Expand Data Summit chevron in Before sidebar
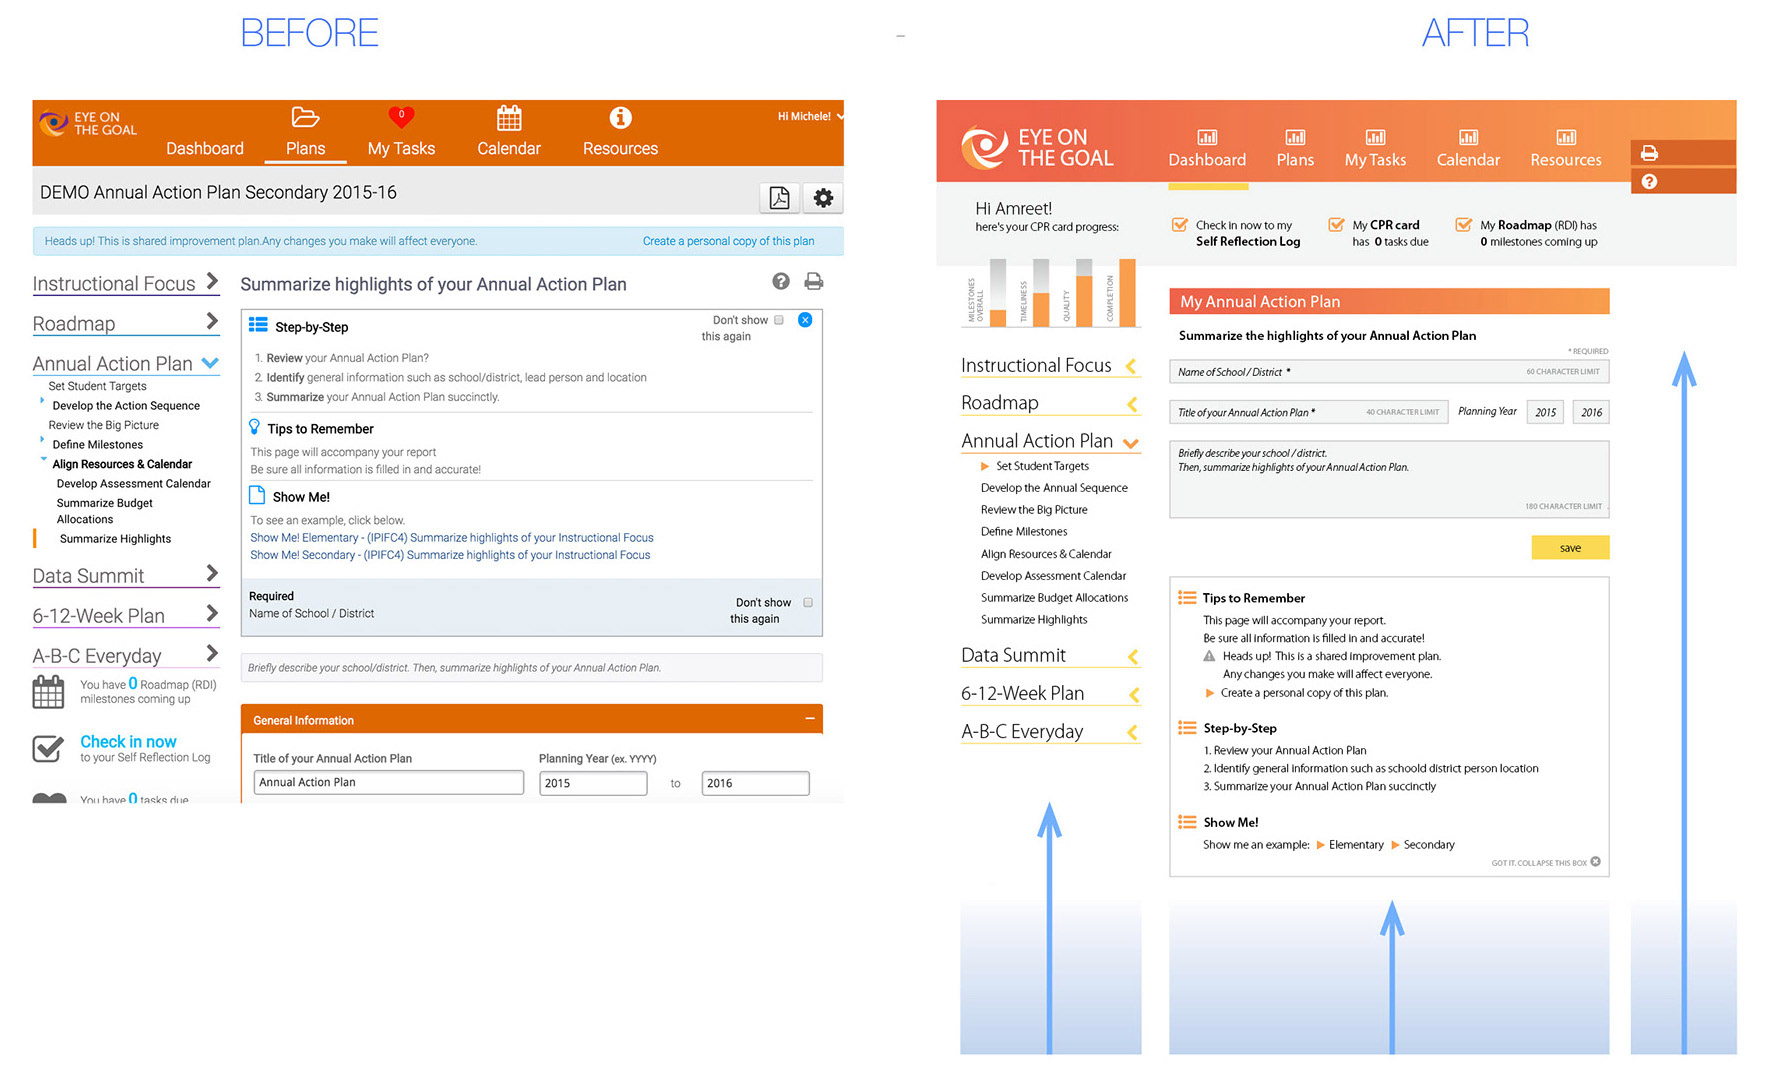The image size is (1771, 1071). (212, 573)
